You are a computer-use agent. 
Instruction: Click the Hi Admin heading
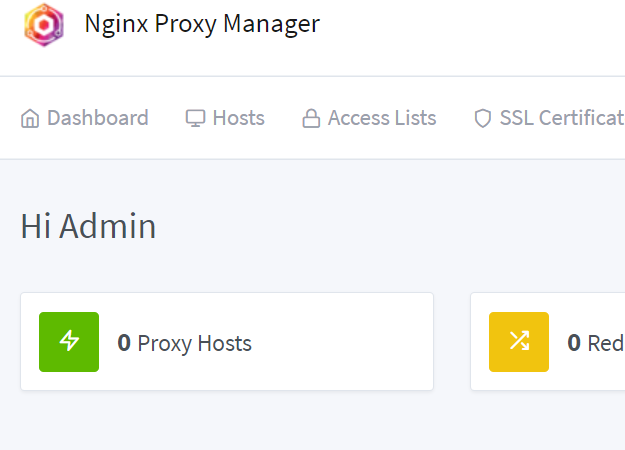(88, 226)
